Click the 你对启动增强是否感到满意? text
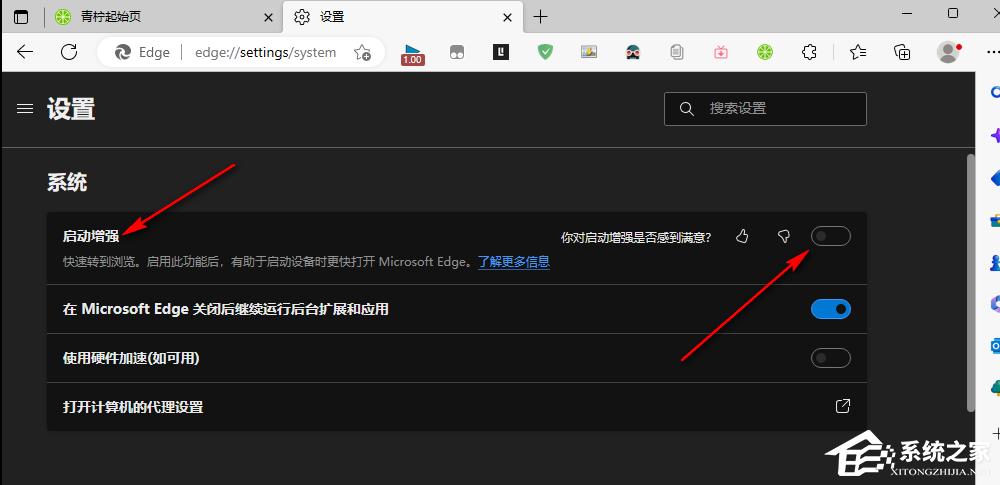The image size is (1000, 485). (x=636, y=237)
